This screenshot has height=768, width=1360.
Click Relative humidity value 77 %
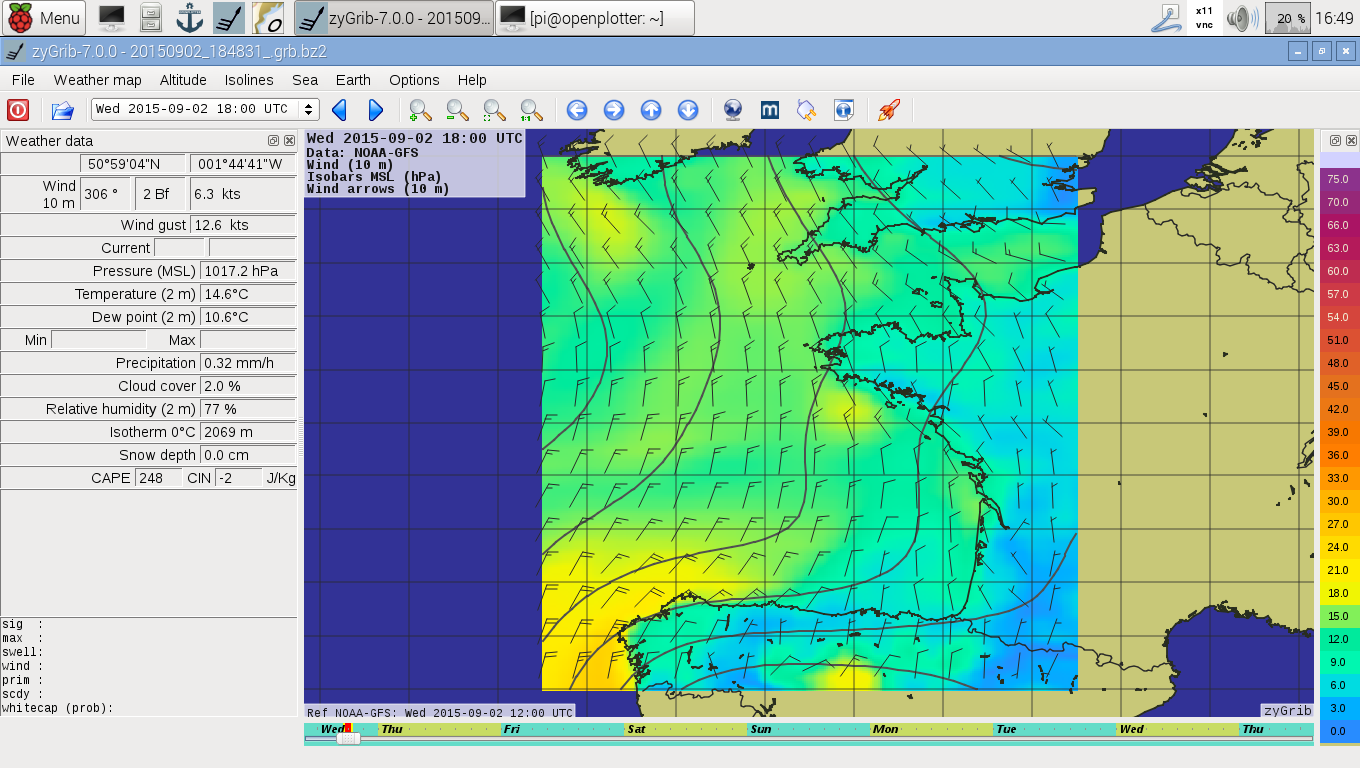coord(248,409)
